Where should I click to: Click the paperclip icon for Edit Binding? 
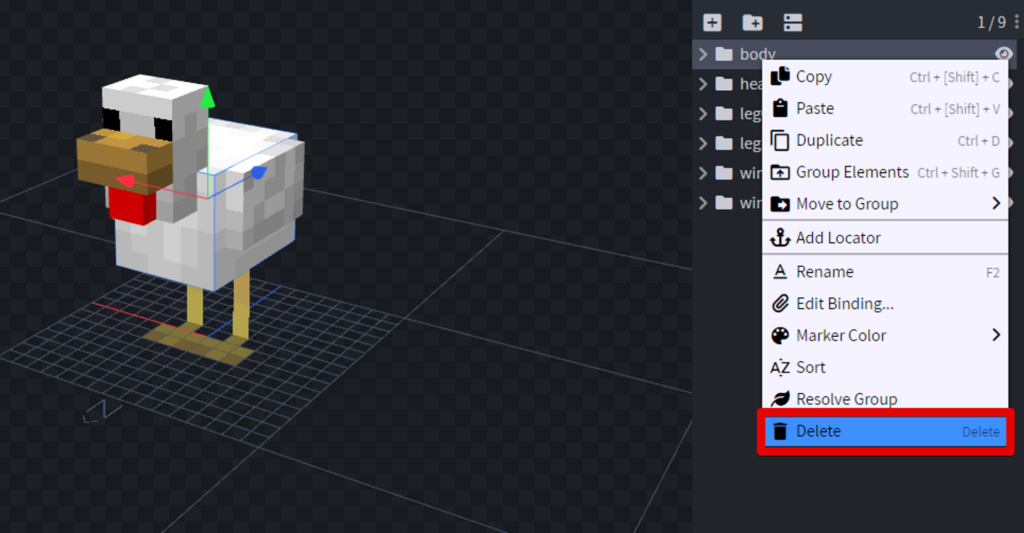780,304
